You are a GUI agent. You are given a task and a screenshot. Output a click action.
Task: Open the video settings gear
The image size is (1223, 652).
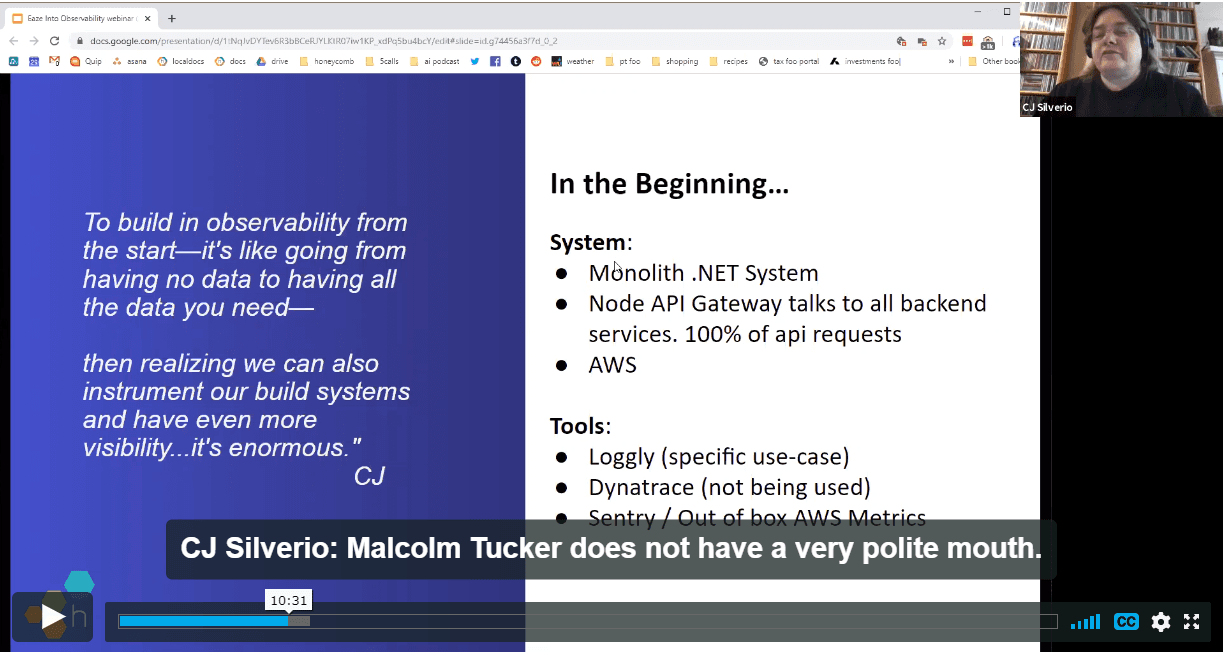[x=1160, y=622]
